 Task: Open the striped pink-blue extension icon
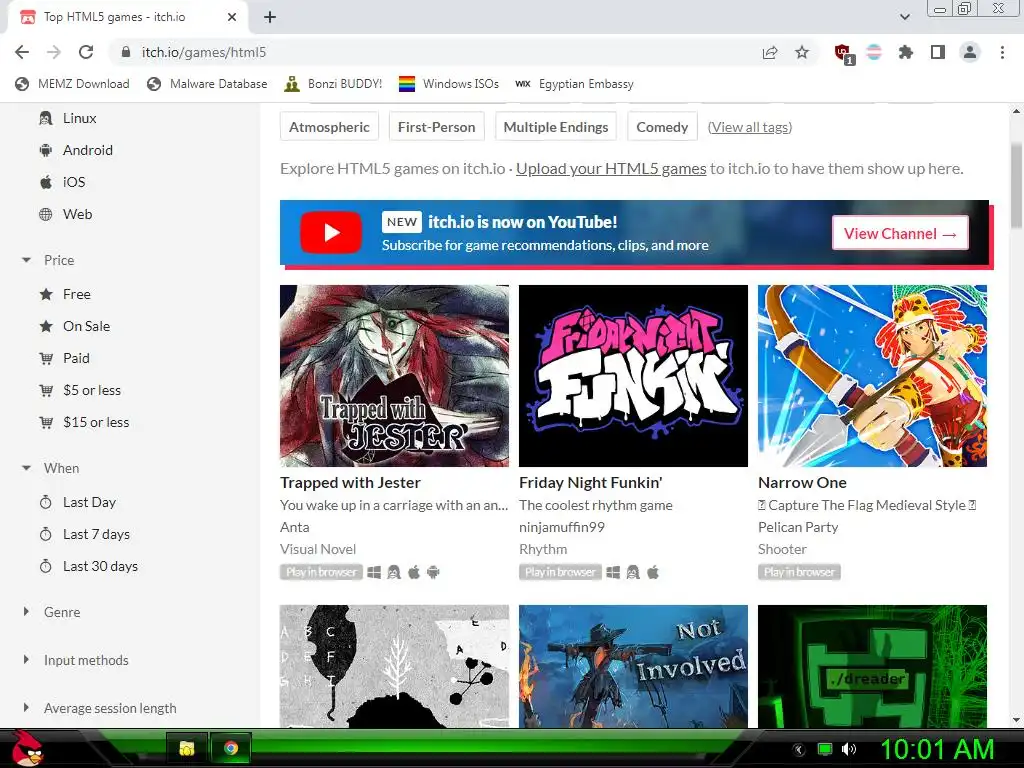click(x=874, y=52)
